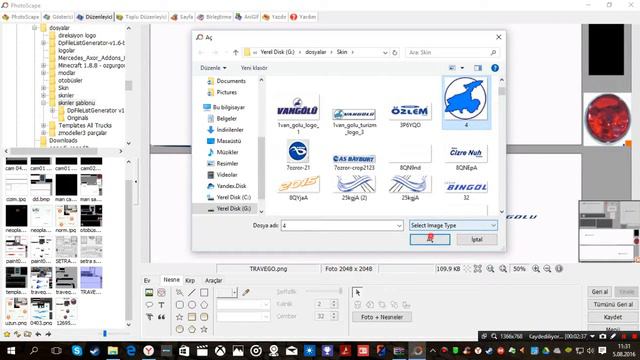Screen dimensions: 640x360
Task: Select the 3P6YQO Özlem thumbnail
Action: click(410, 115)
